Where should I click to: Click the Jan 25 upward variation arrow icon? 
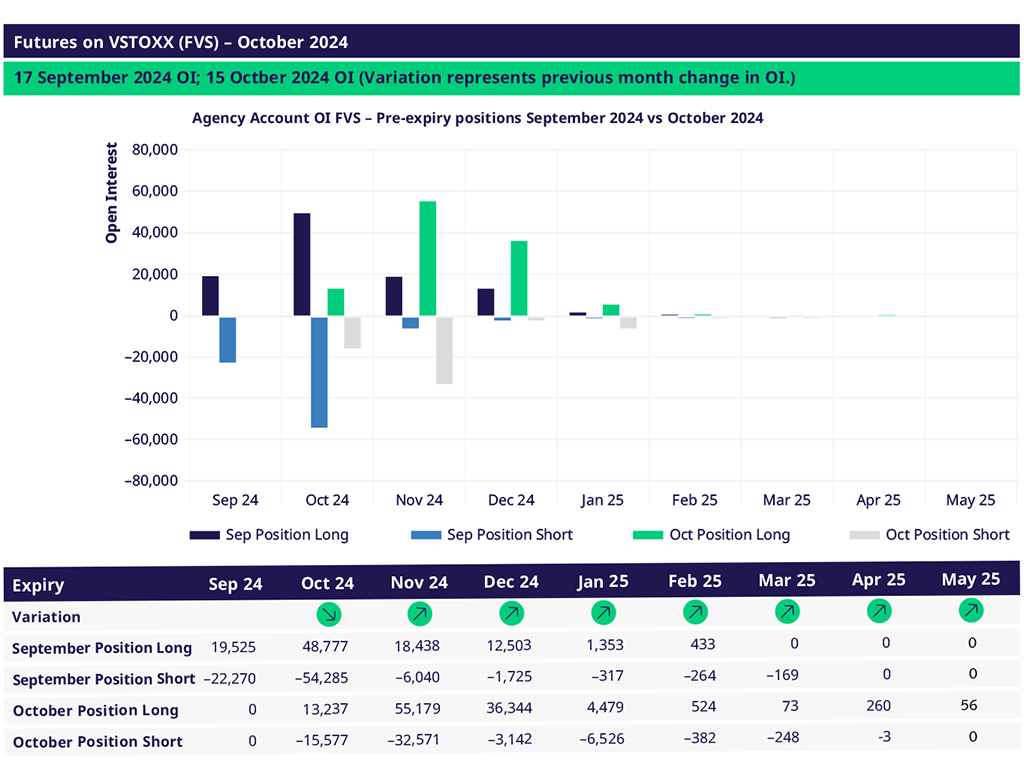pos(603,612)
